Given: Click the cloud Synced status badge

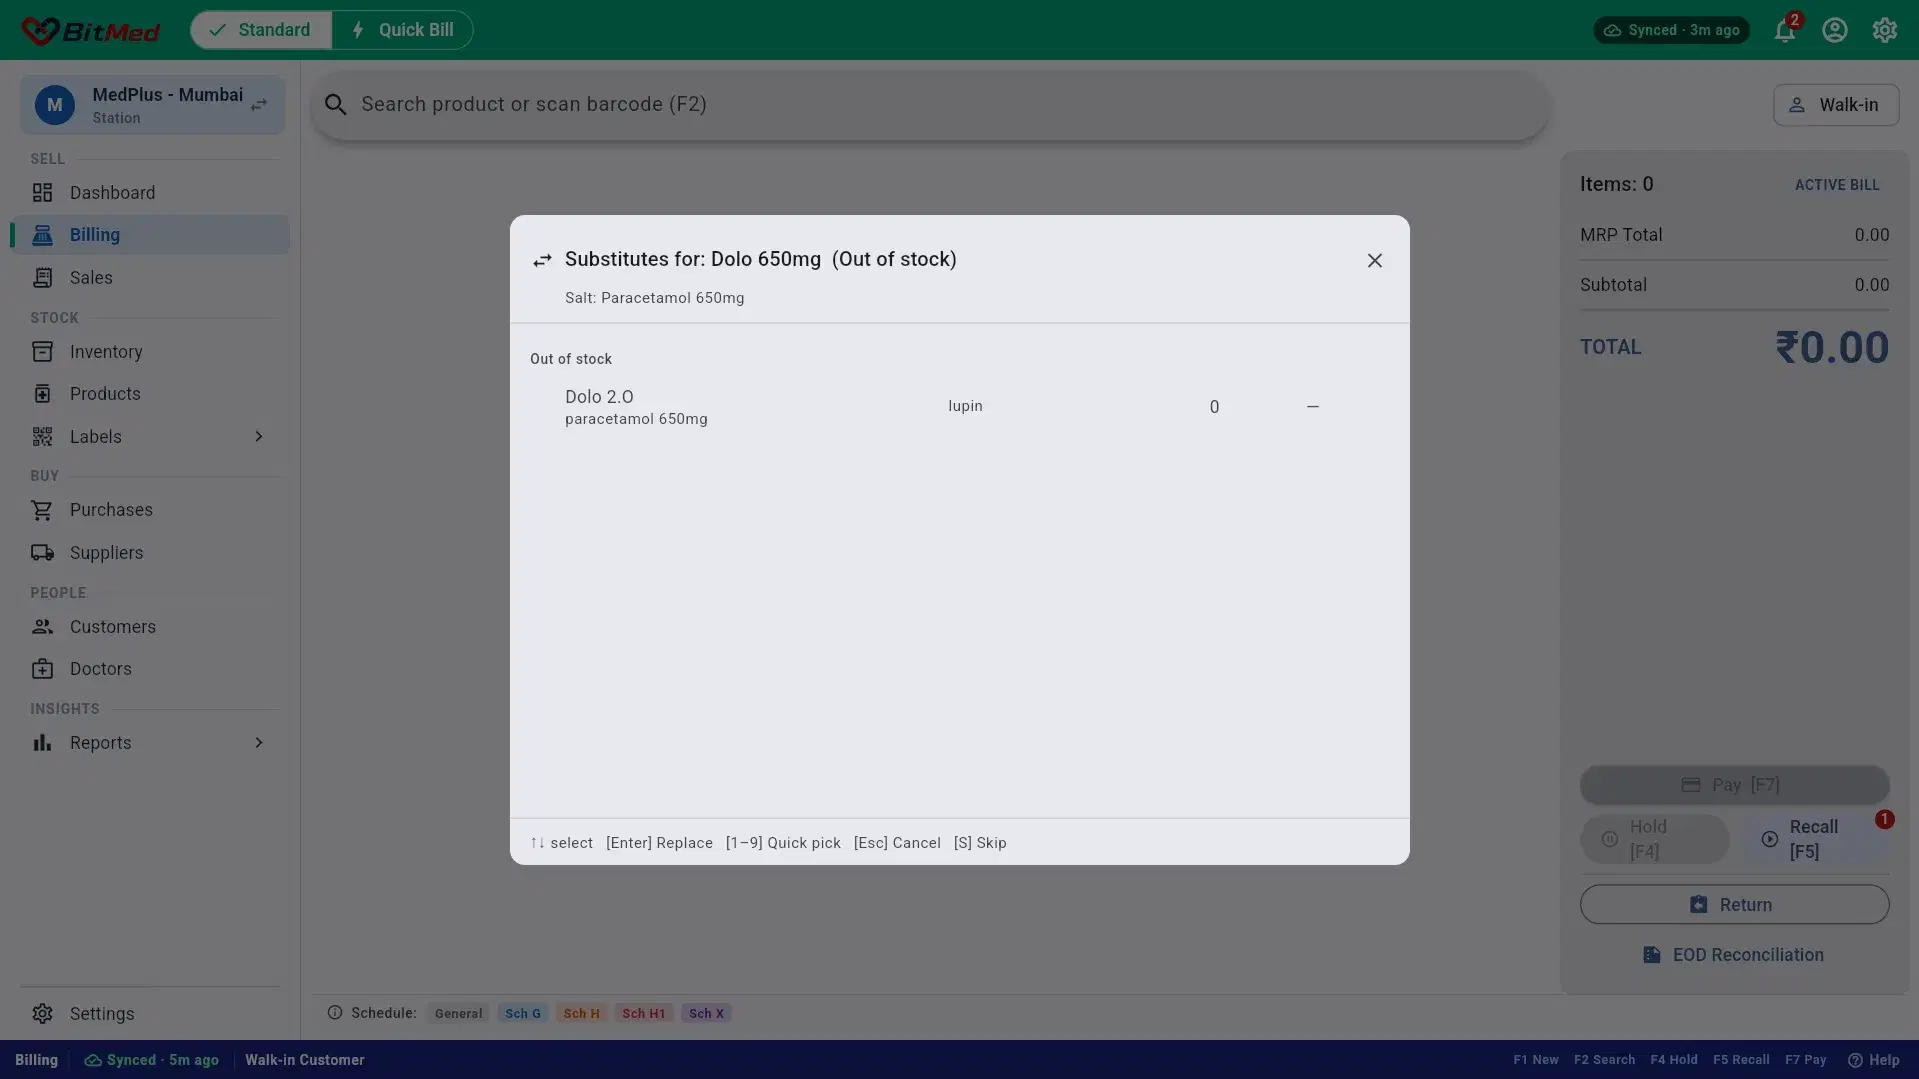Looking at the screenshot, I should pyautogui.click(x=1671, y=30).
